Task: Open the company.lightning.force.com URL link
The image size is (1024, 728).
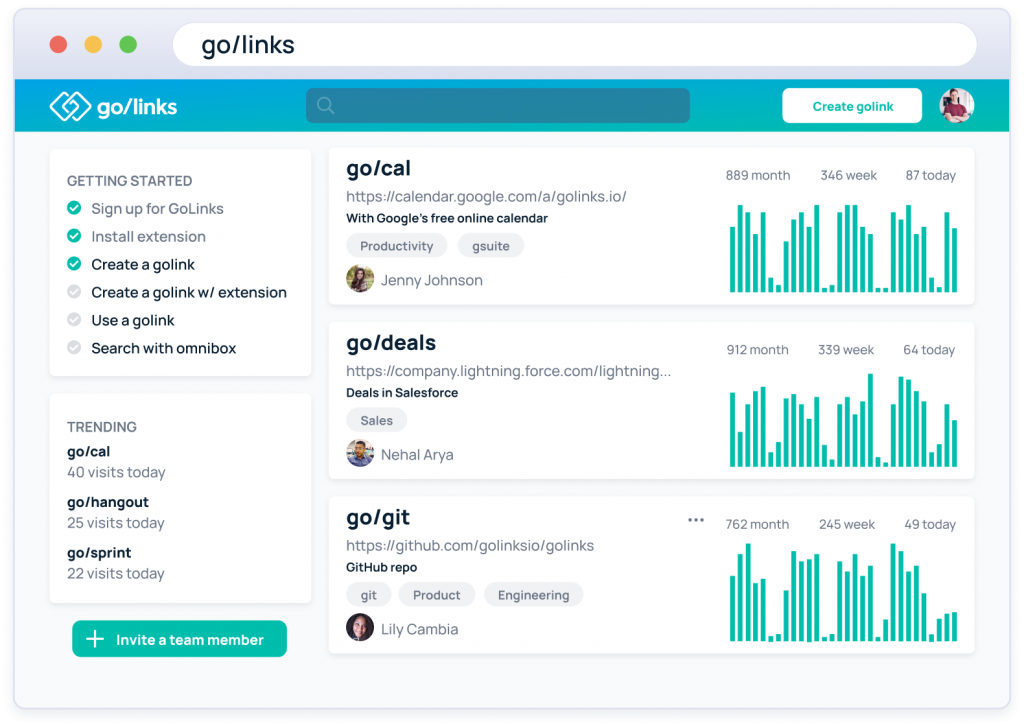Action: [509, 371]
